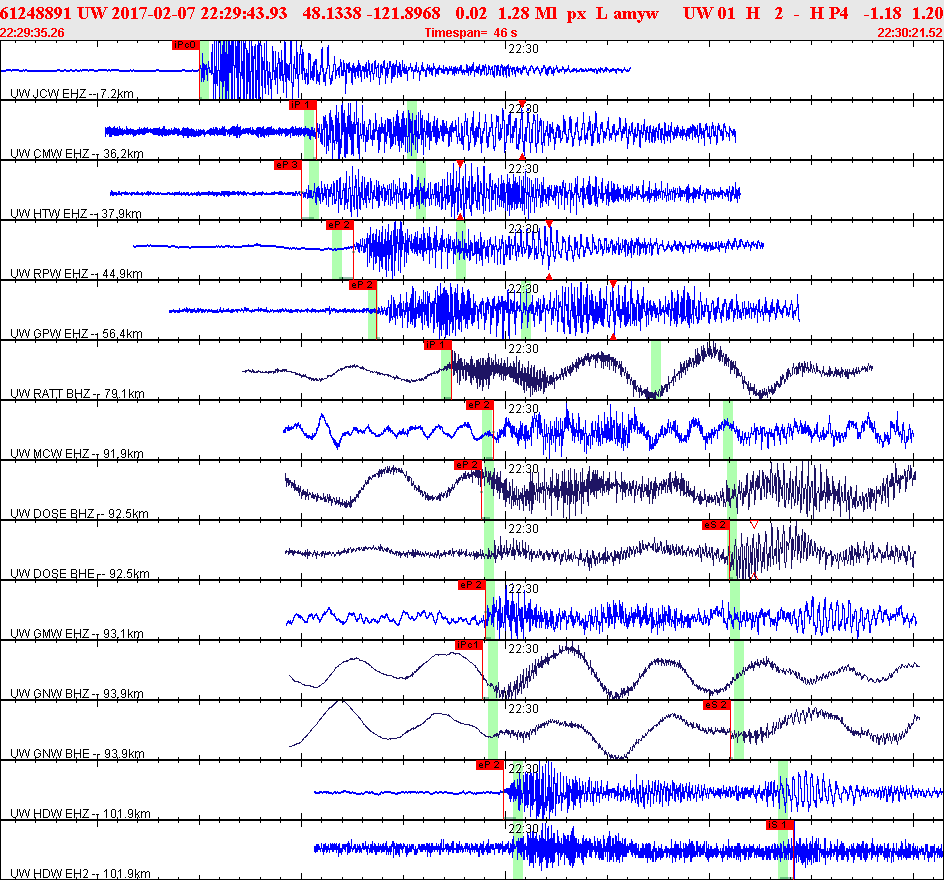Click the 48.1338 -121.8968 coordinates in header
944x880 pixels.
tap(371, 13)
